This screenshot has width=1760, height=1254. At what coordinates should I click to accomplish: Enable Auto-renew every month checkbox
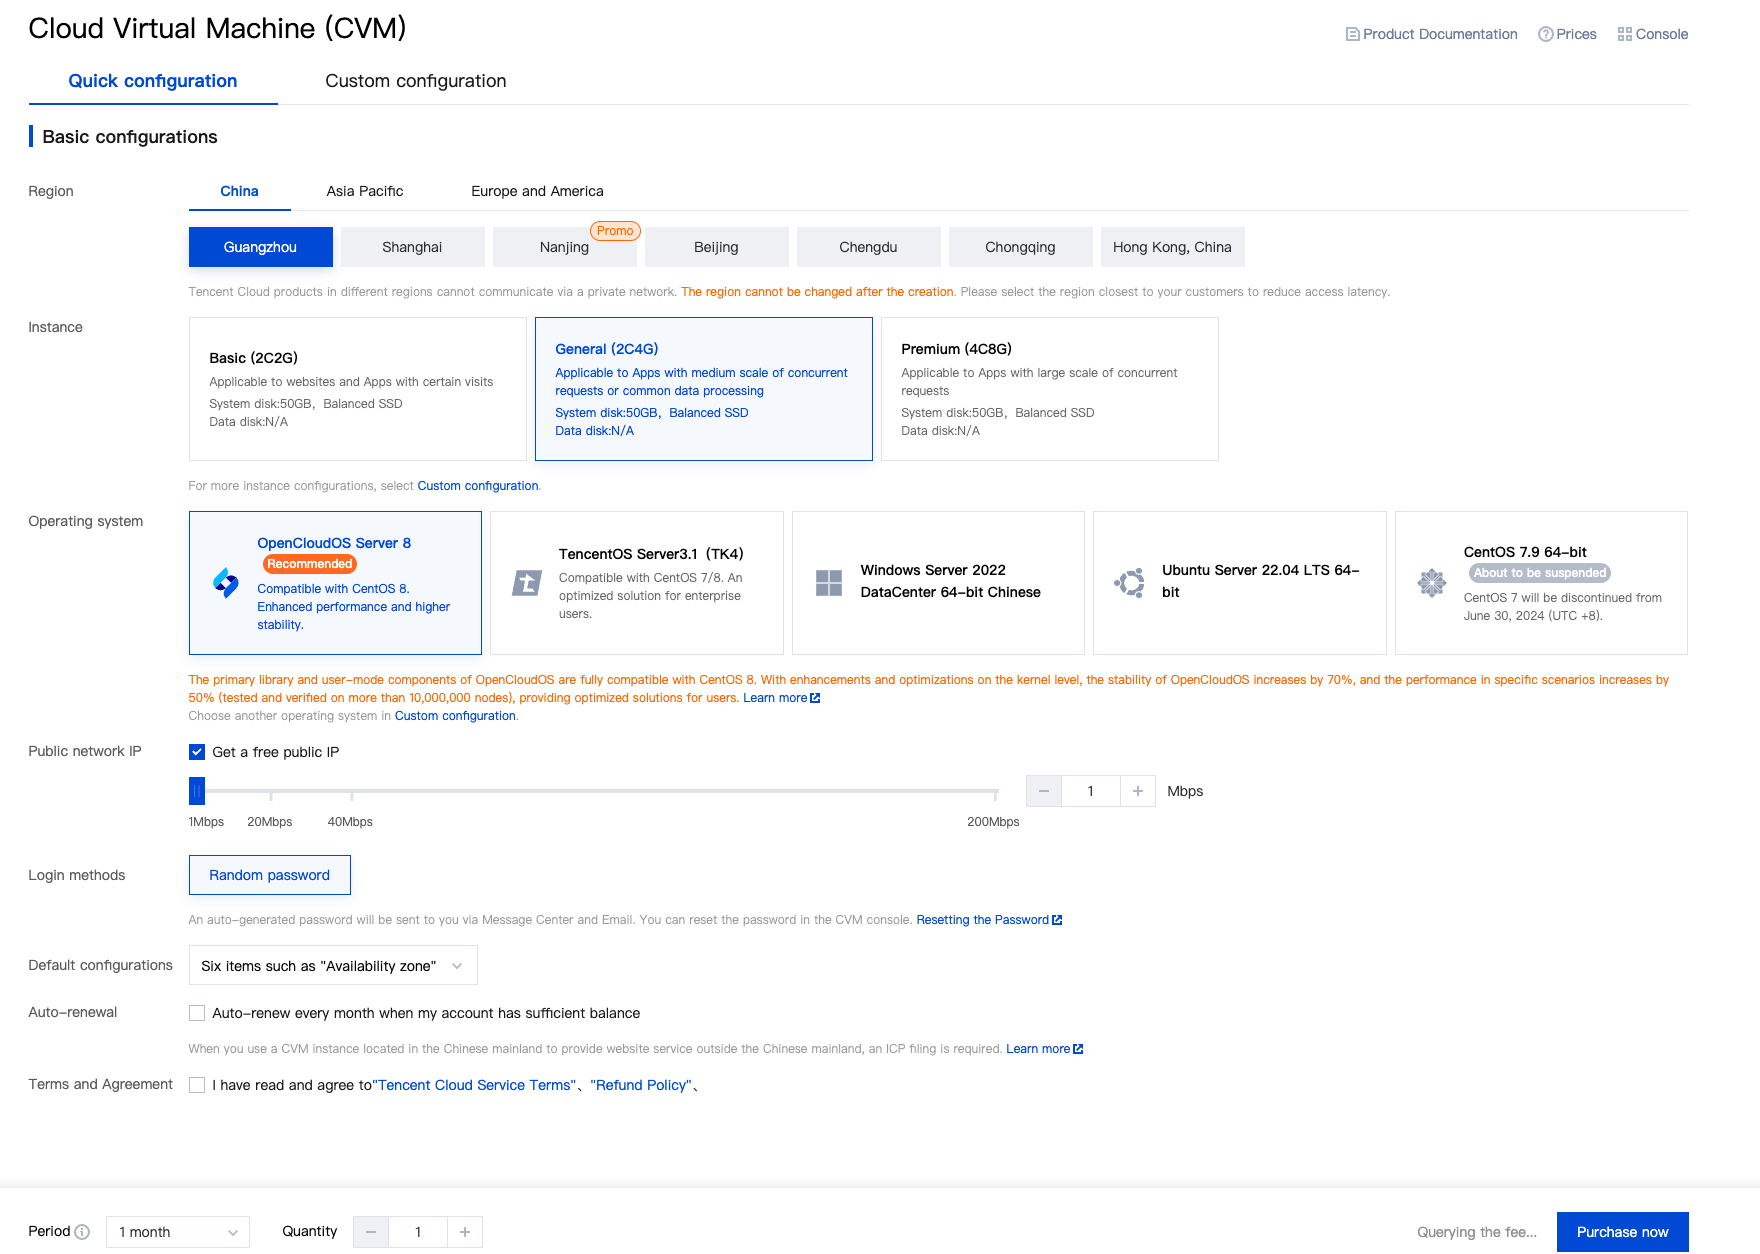coord(197,1013)
